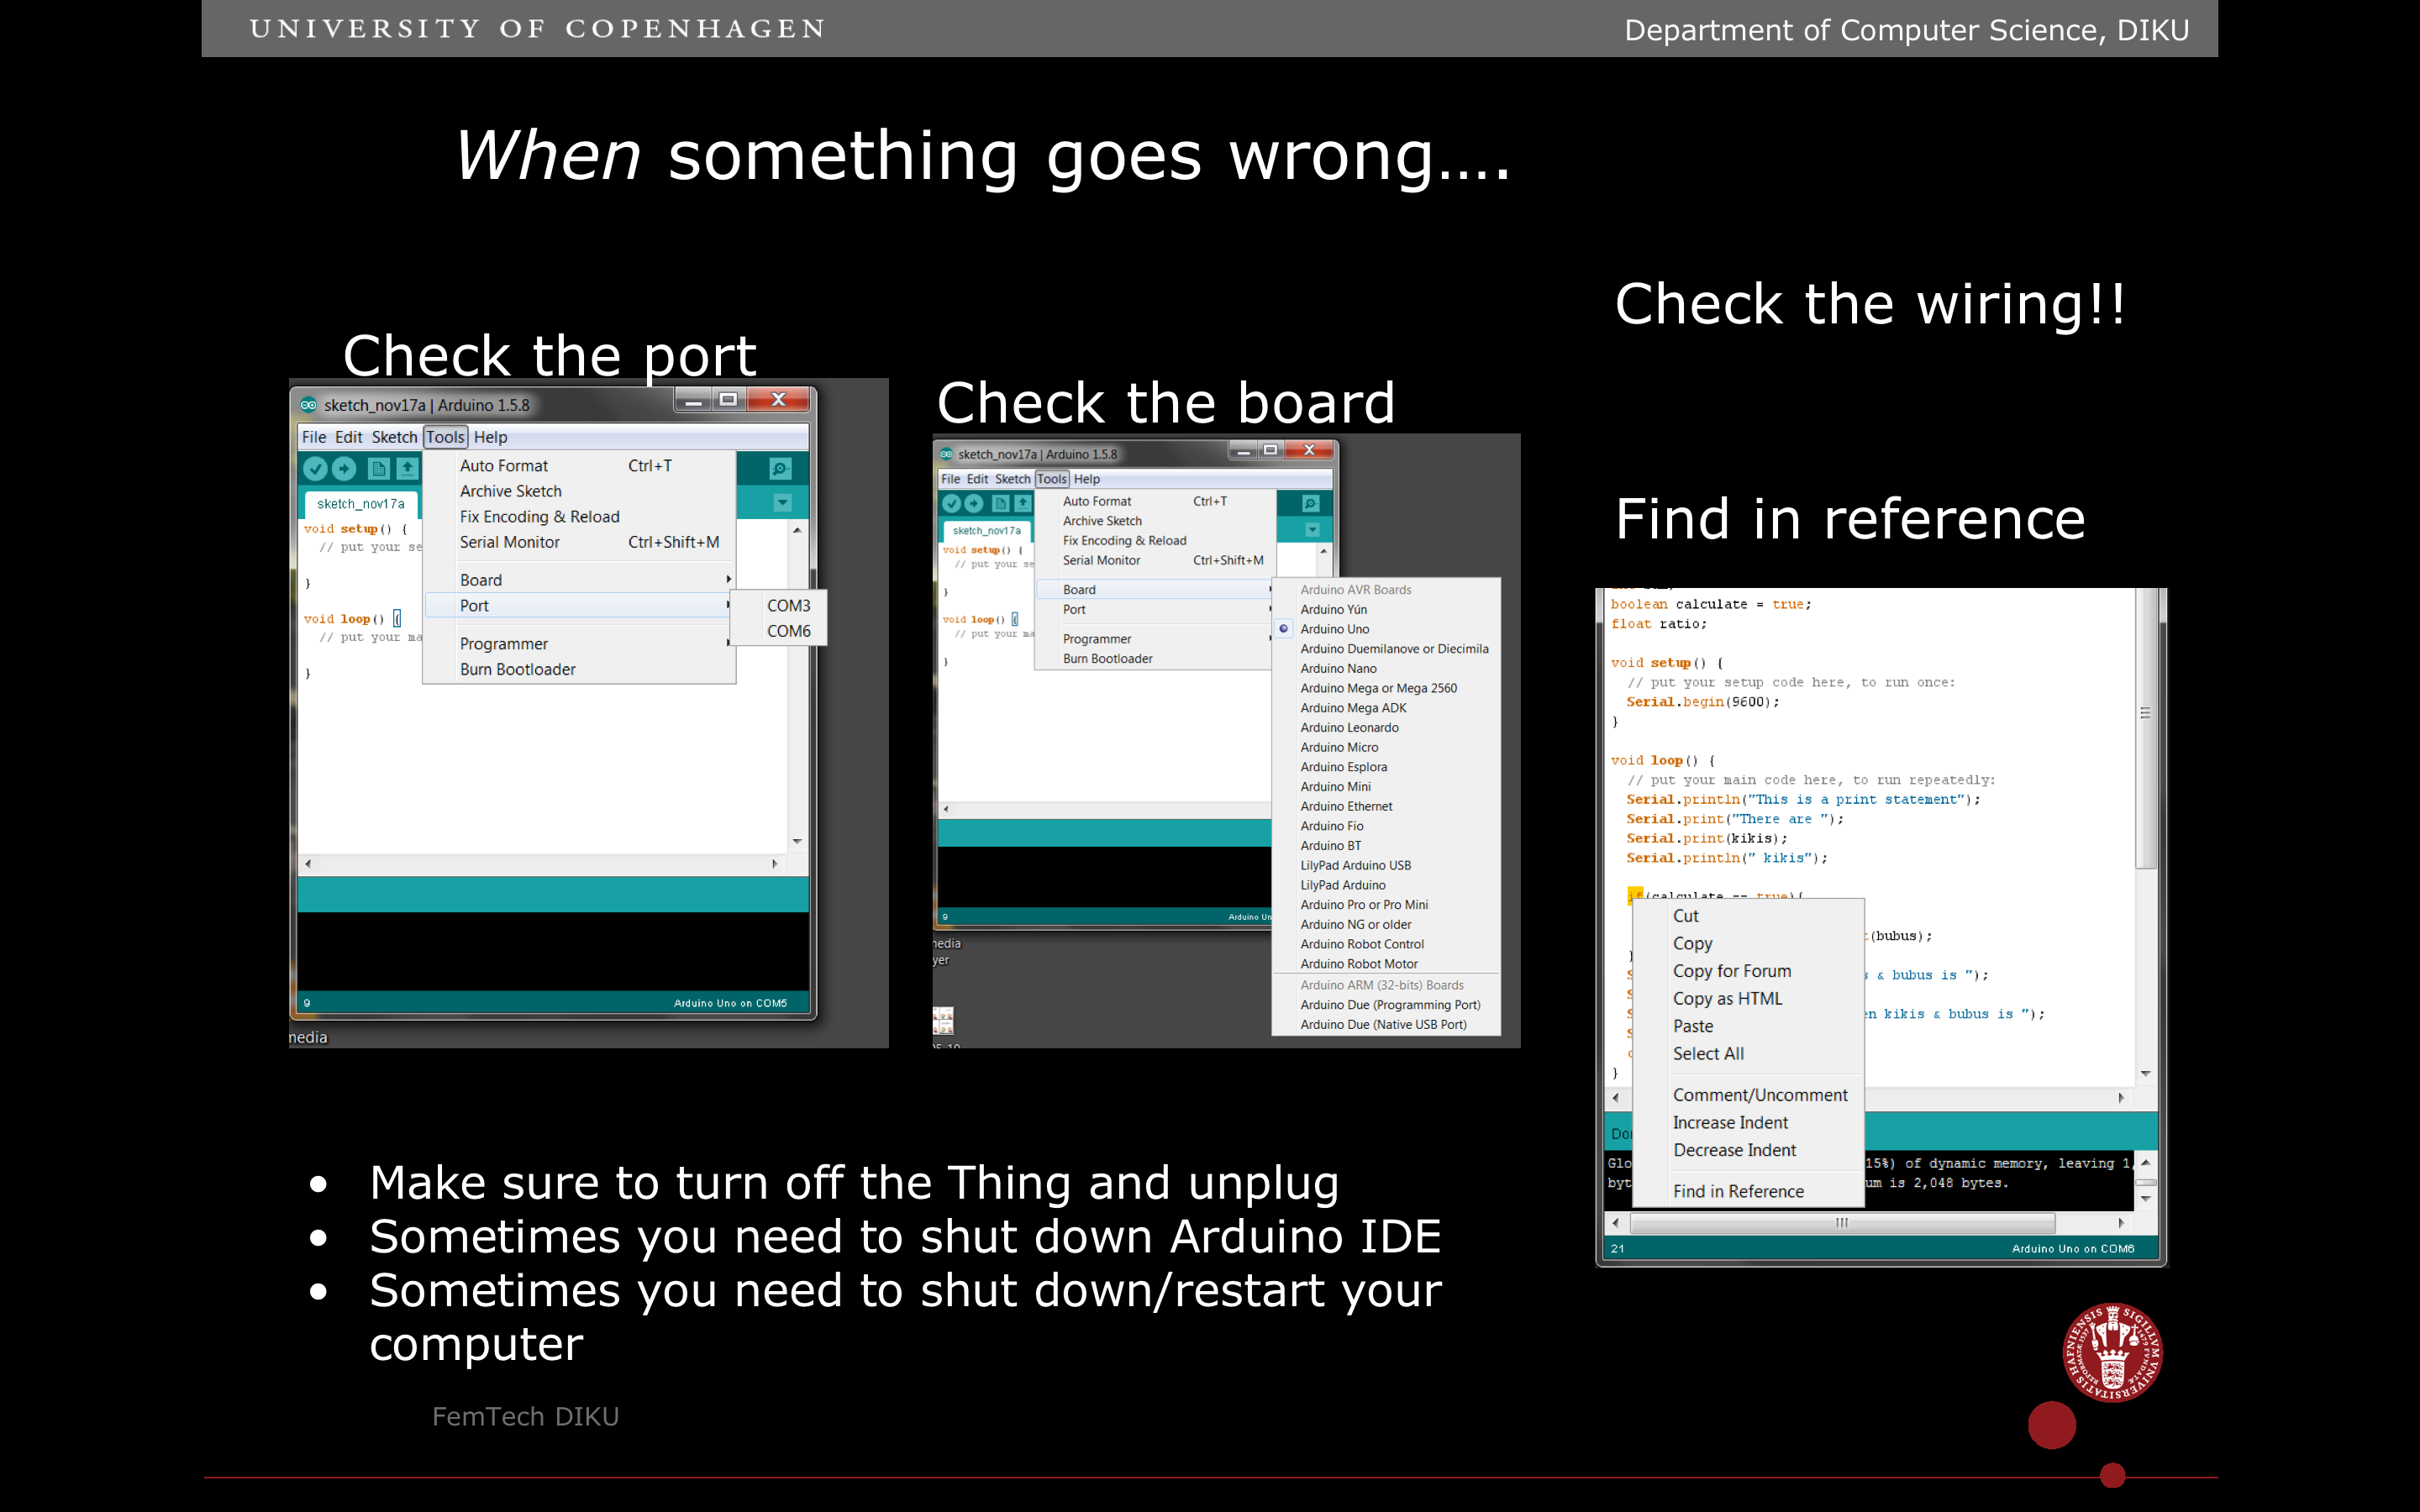Open tab dropdown arrow in left Arduino window
2420x1512 pixels.
pyautogui.click(x=783, y=503)
